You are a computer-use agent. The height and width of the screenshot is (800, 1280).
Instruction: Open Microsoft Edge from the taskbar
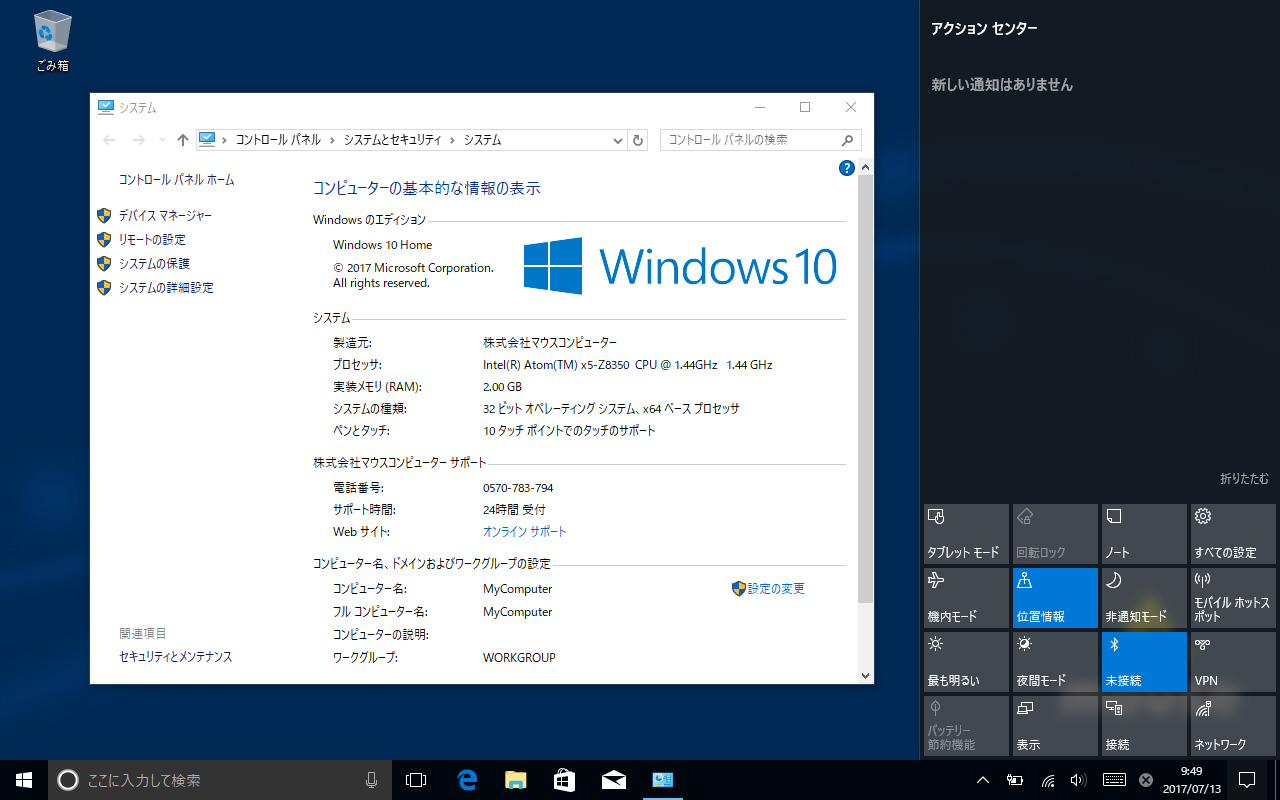466,780
